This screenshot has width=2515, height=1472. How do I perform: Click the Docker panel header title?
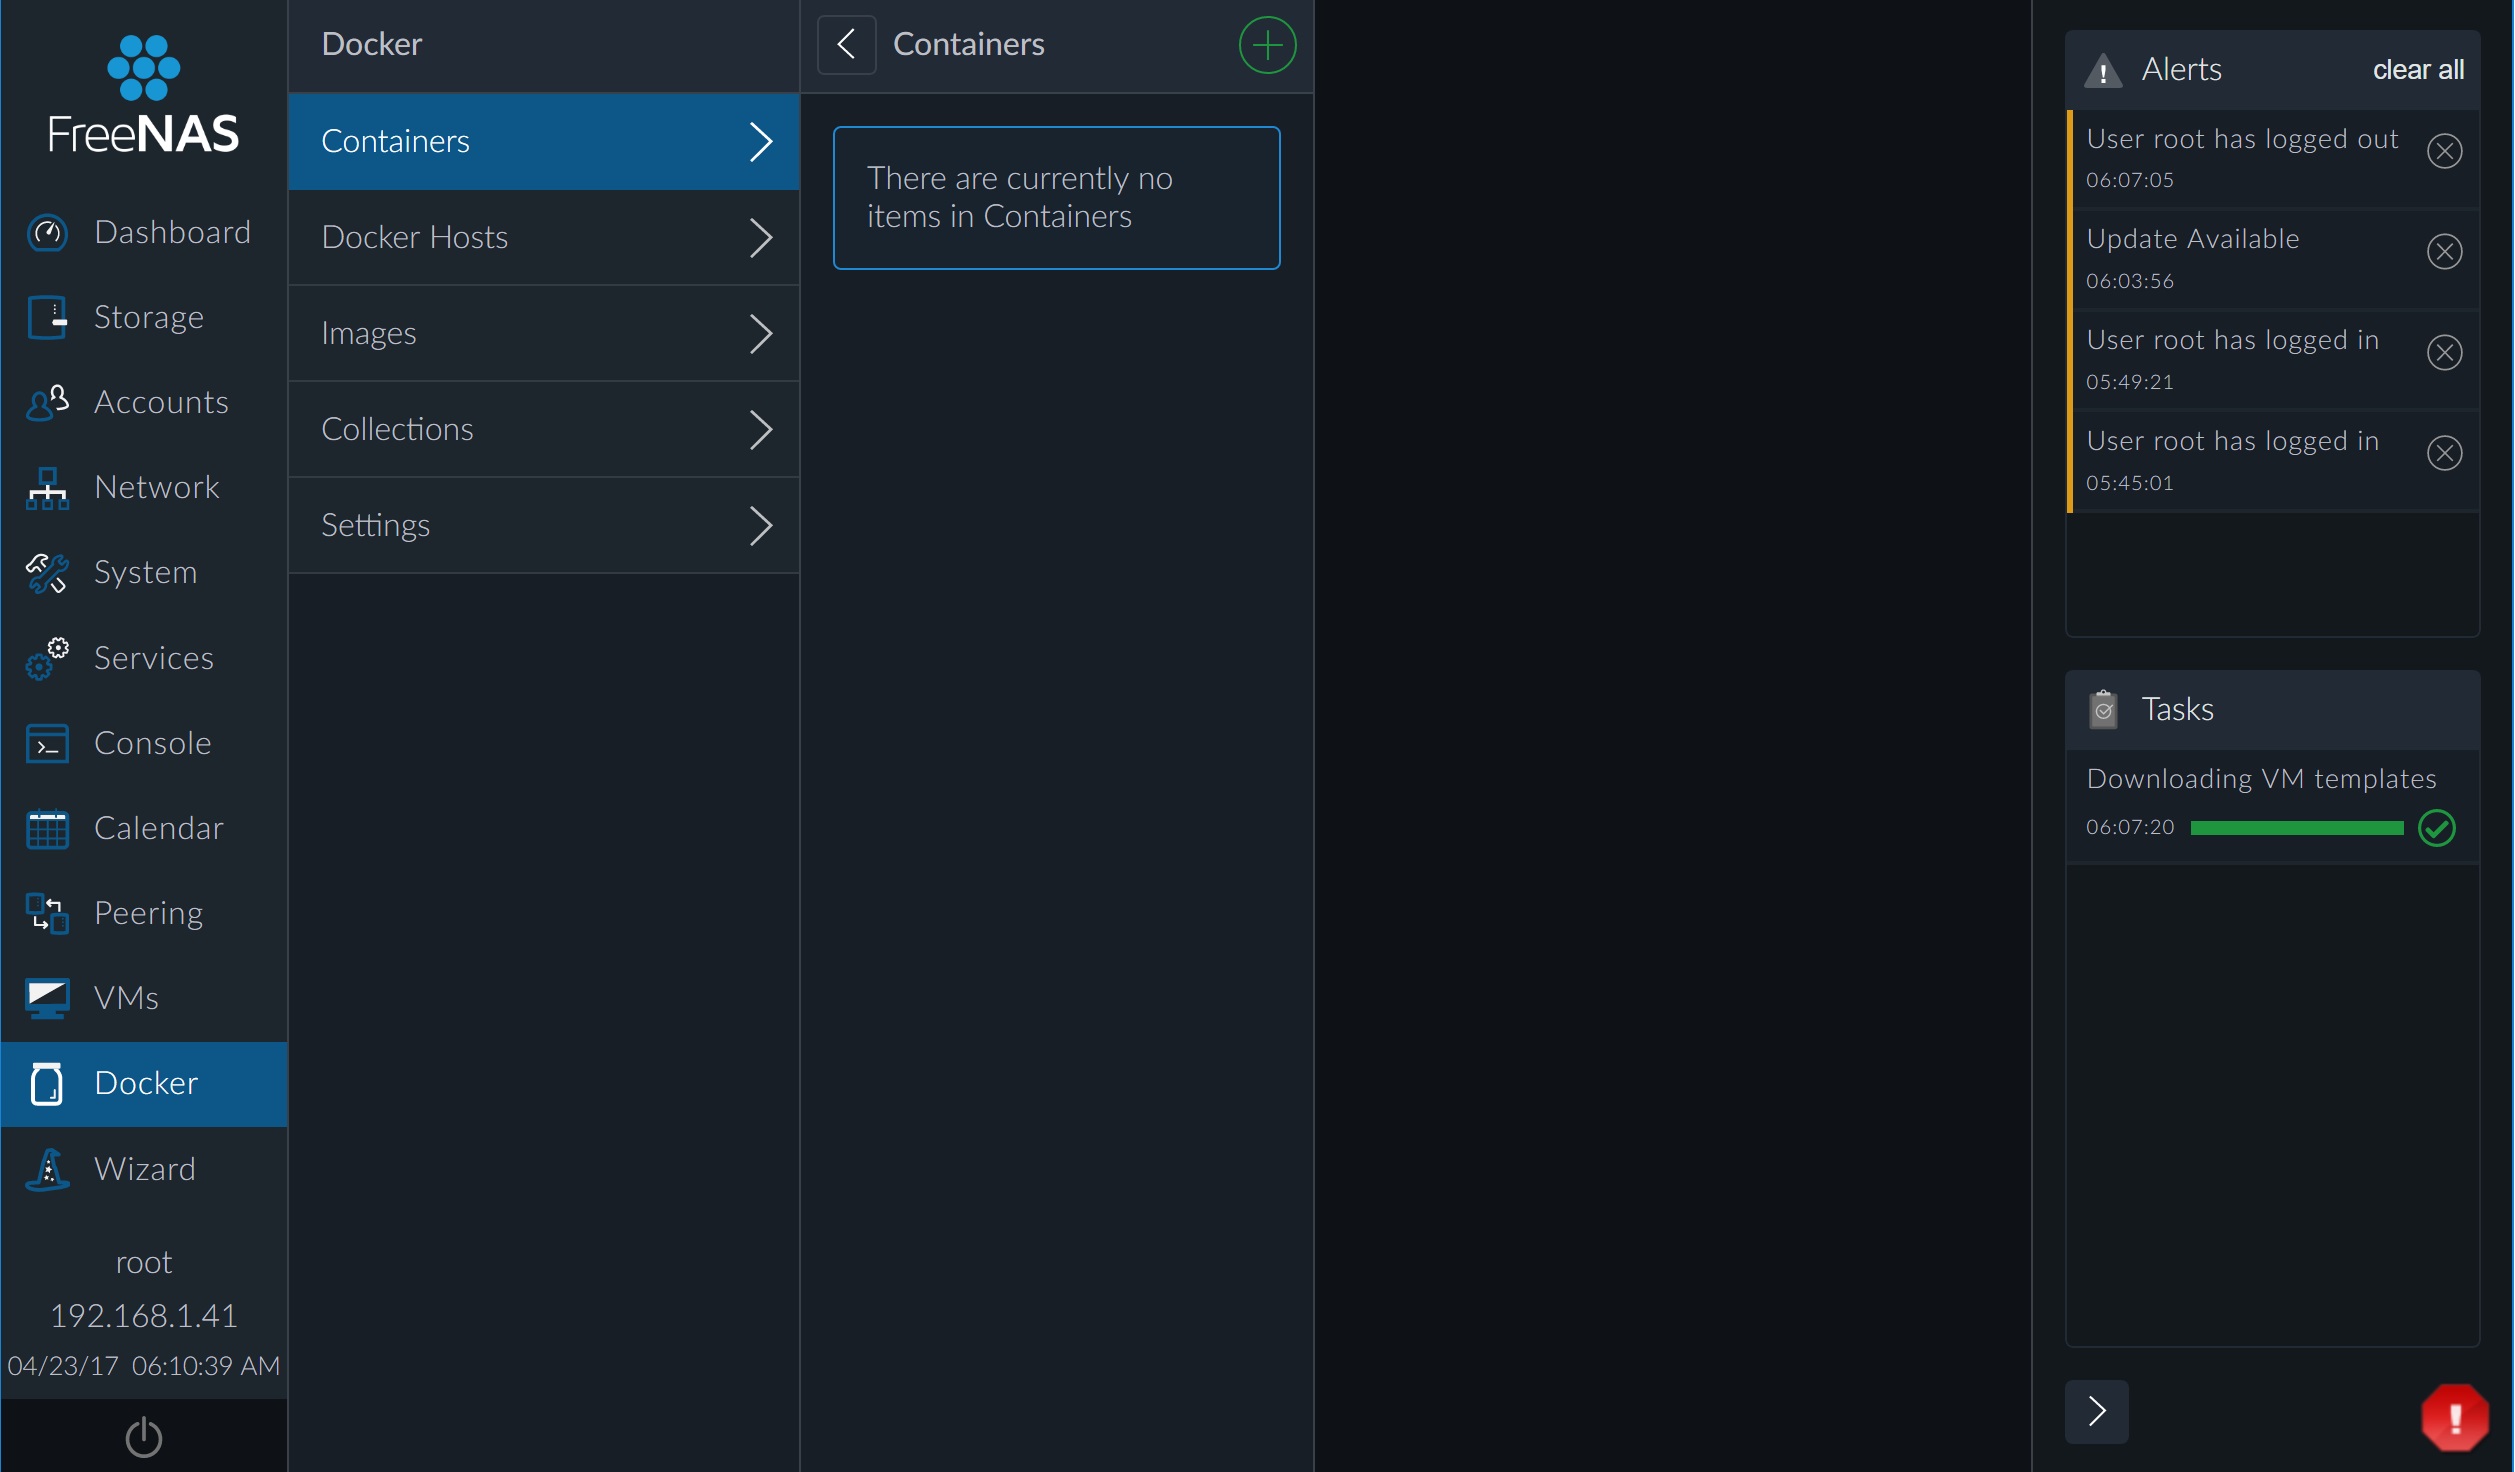372,44
